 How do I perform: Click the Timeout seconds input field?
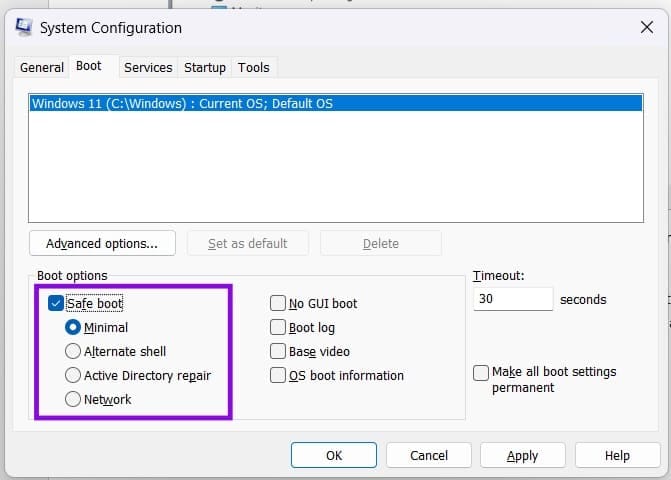[x=513, y=299]
